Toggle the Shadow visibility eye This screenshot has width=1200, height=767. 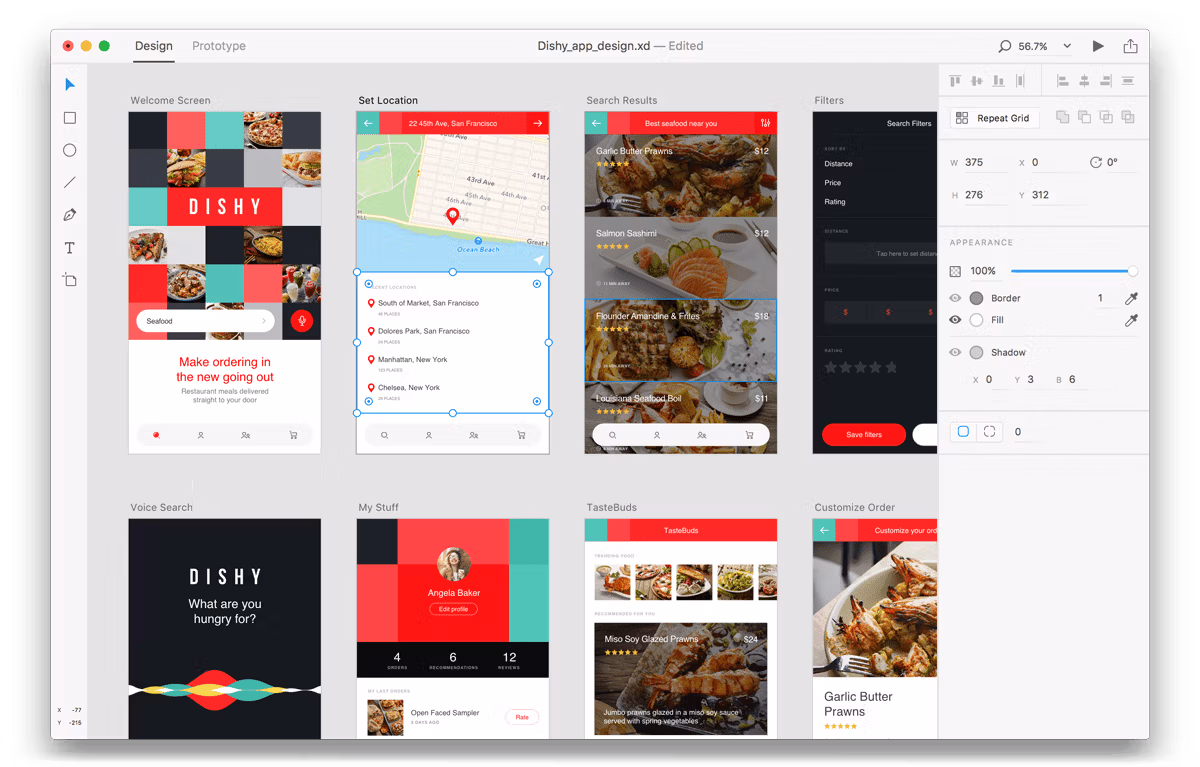pyautogui.click(x=955, y=352)
